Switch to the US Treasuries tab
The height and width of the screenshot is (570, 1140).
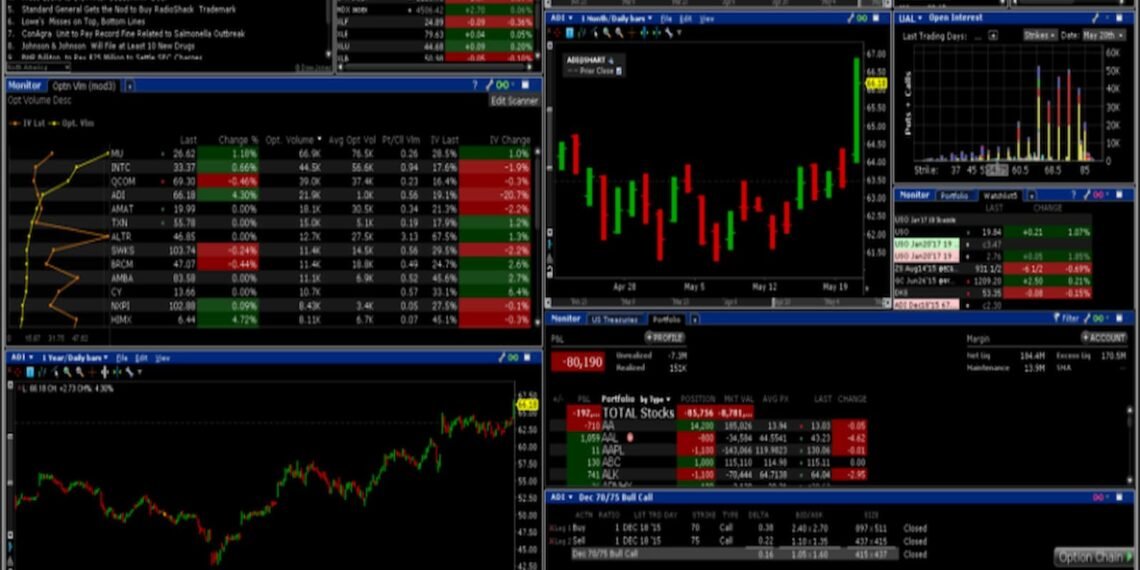616,319
